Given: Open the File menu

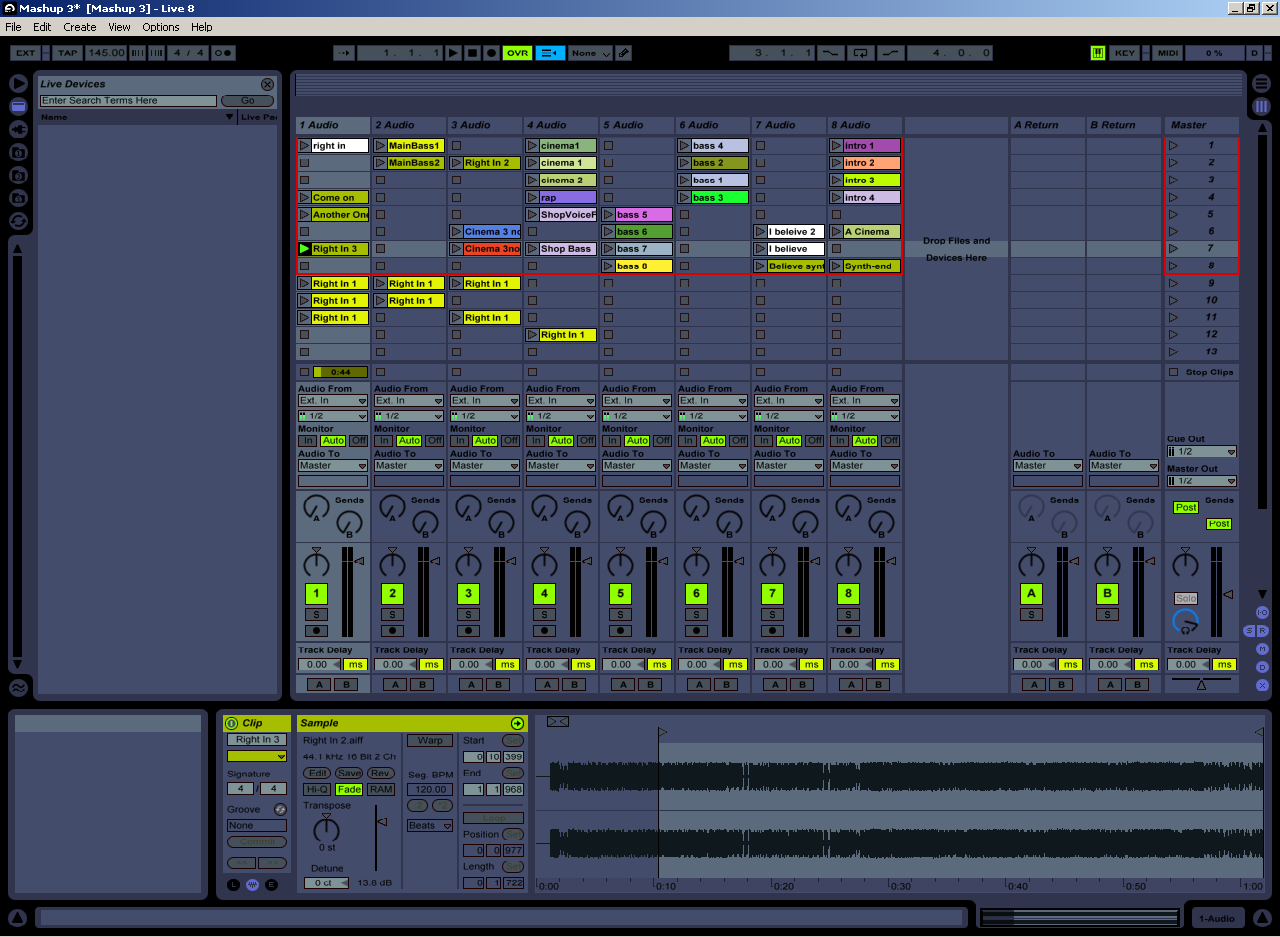Looking at the screenshot, I should point(13,27).
